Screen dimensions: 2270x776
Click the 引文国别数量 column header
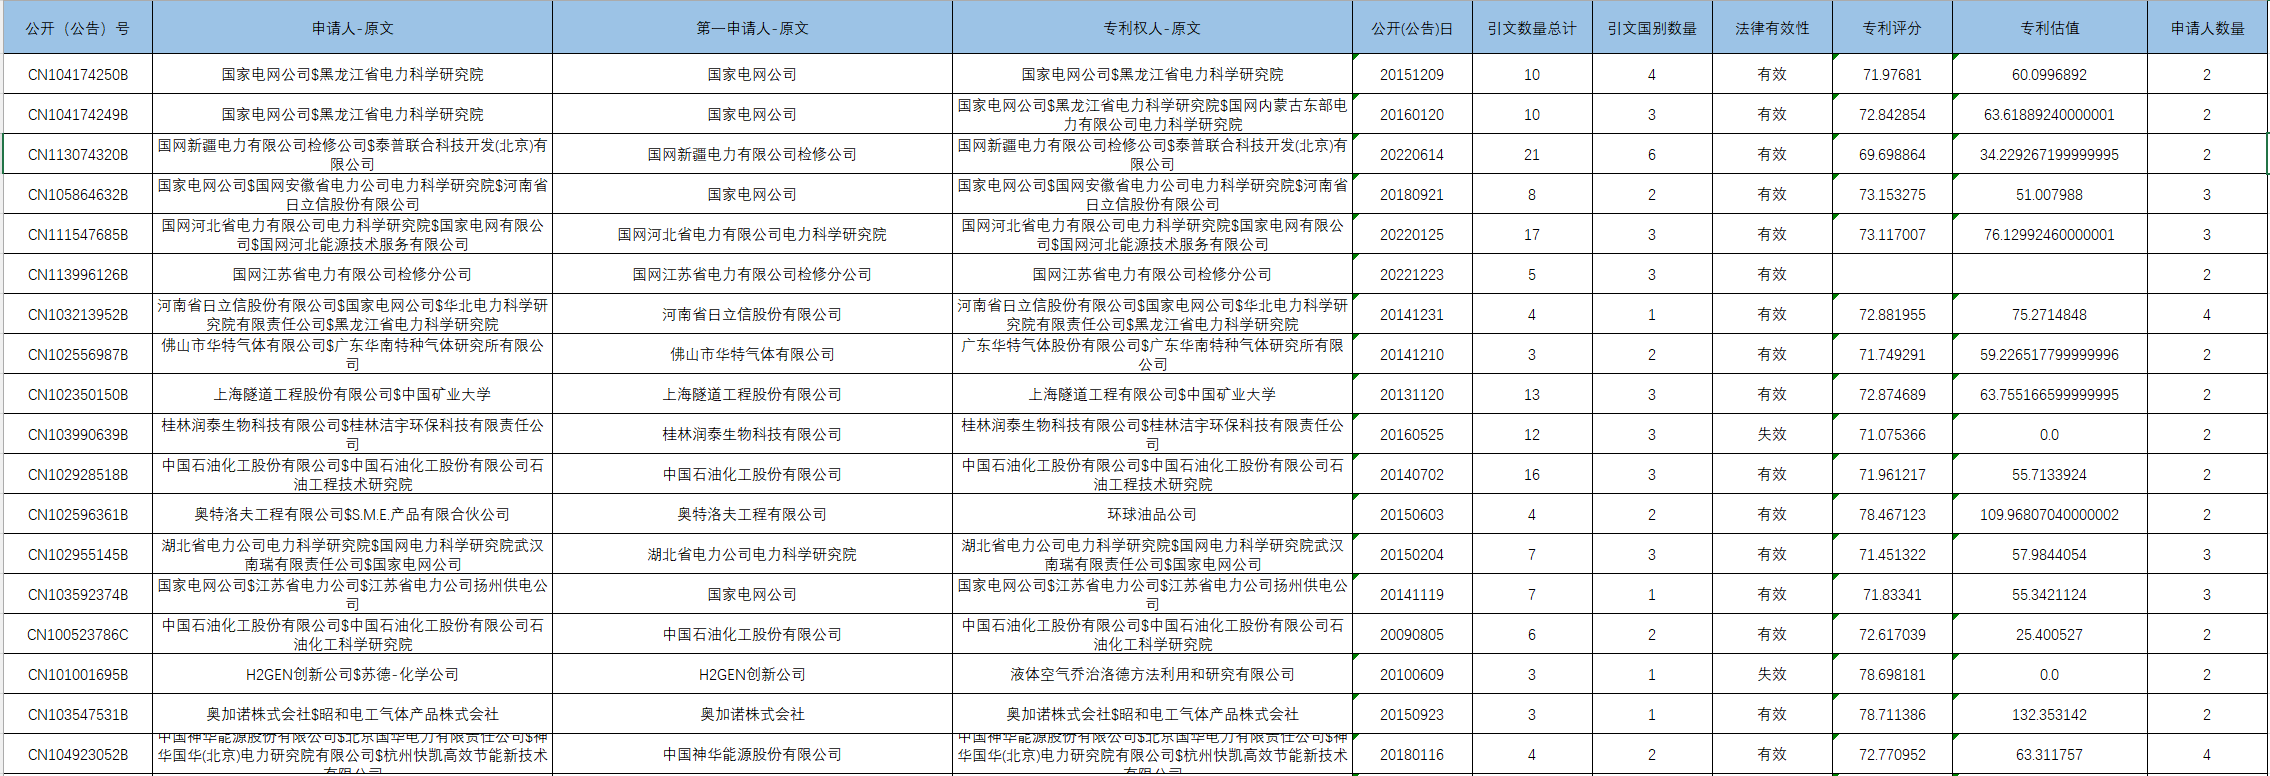1652,28
